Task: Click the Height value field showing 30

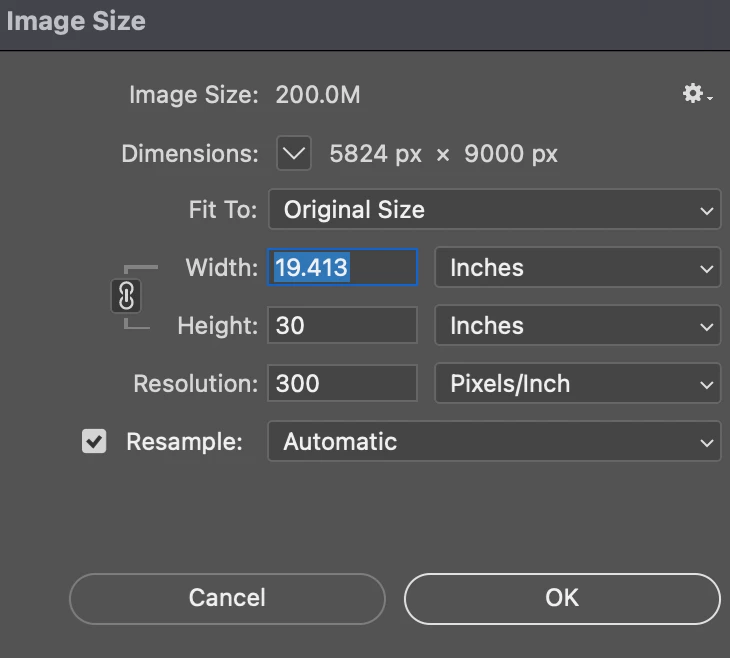Action: (x=342, y=326)
